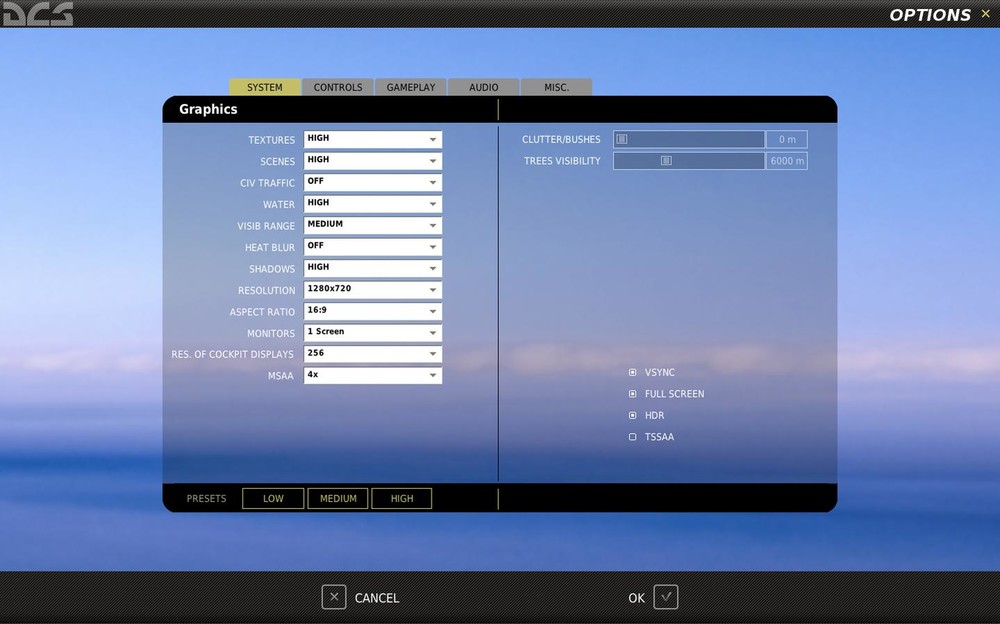Open the WATER quality dropdown
Screen dimensions: 1000x624
point(372,204)
